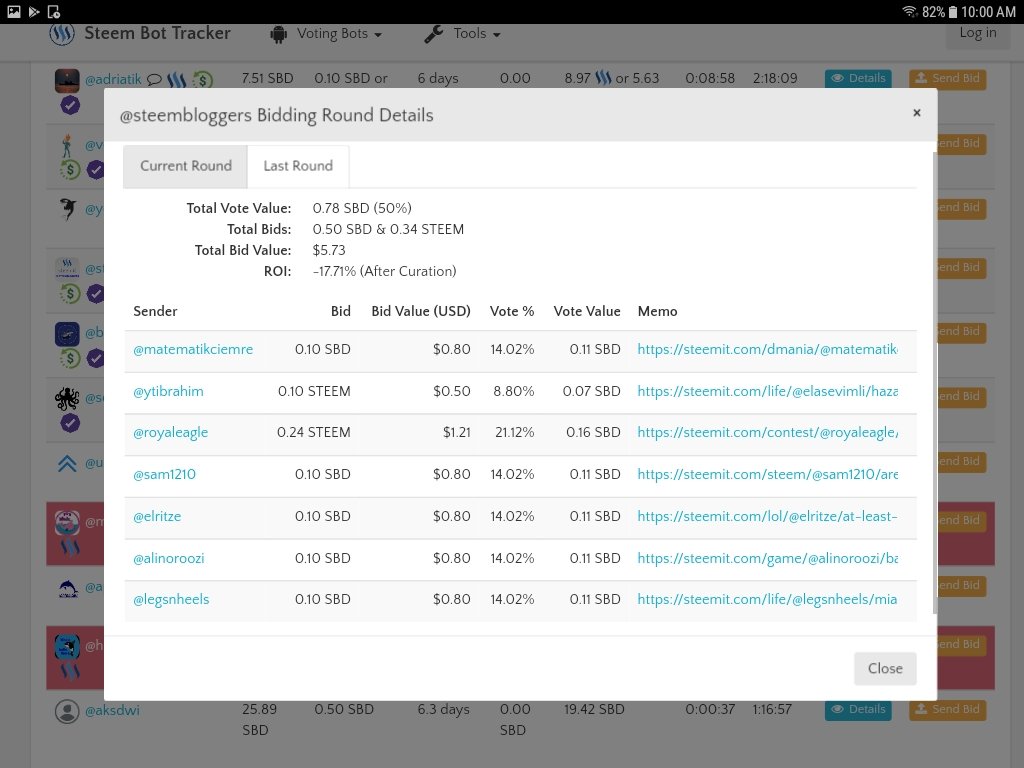Close the dialog with the X icon
Screen dimensions: 1024x768
[x=916, y=113]
